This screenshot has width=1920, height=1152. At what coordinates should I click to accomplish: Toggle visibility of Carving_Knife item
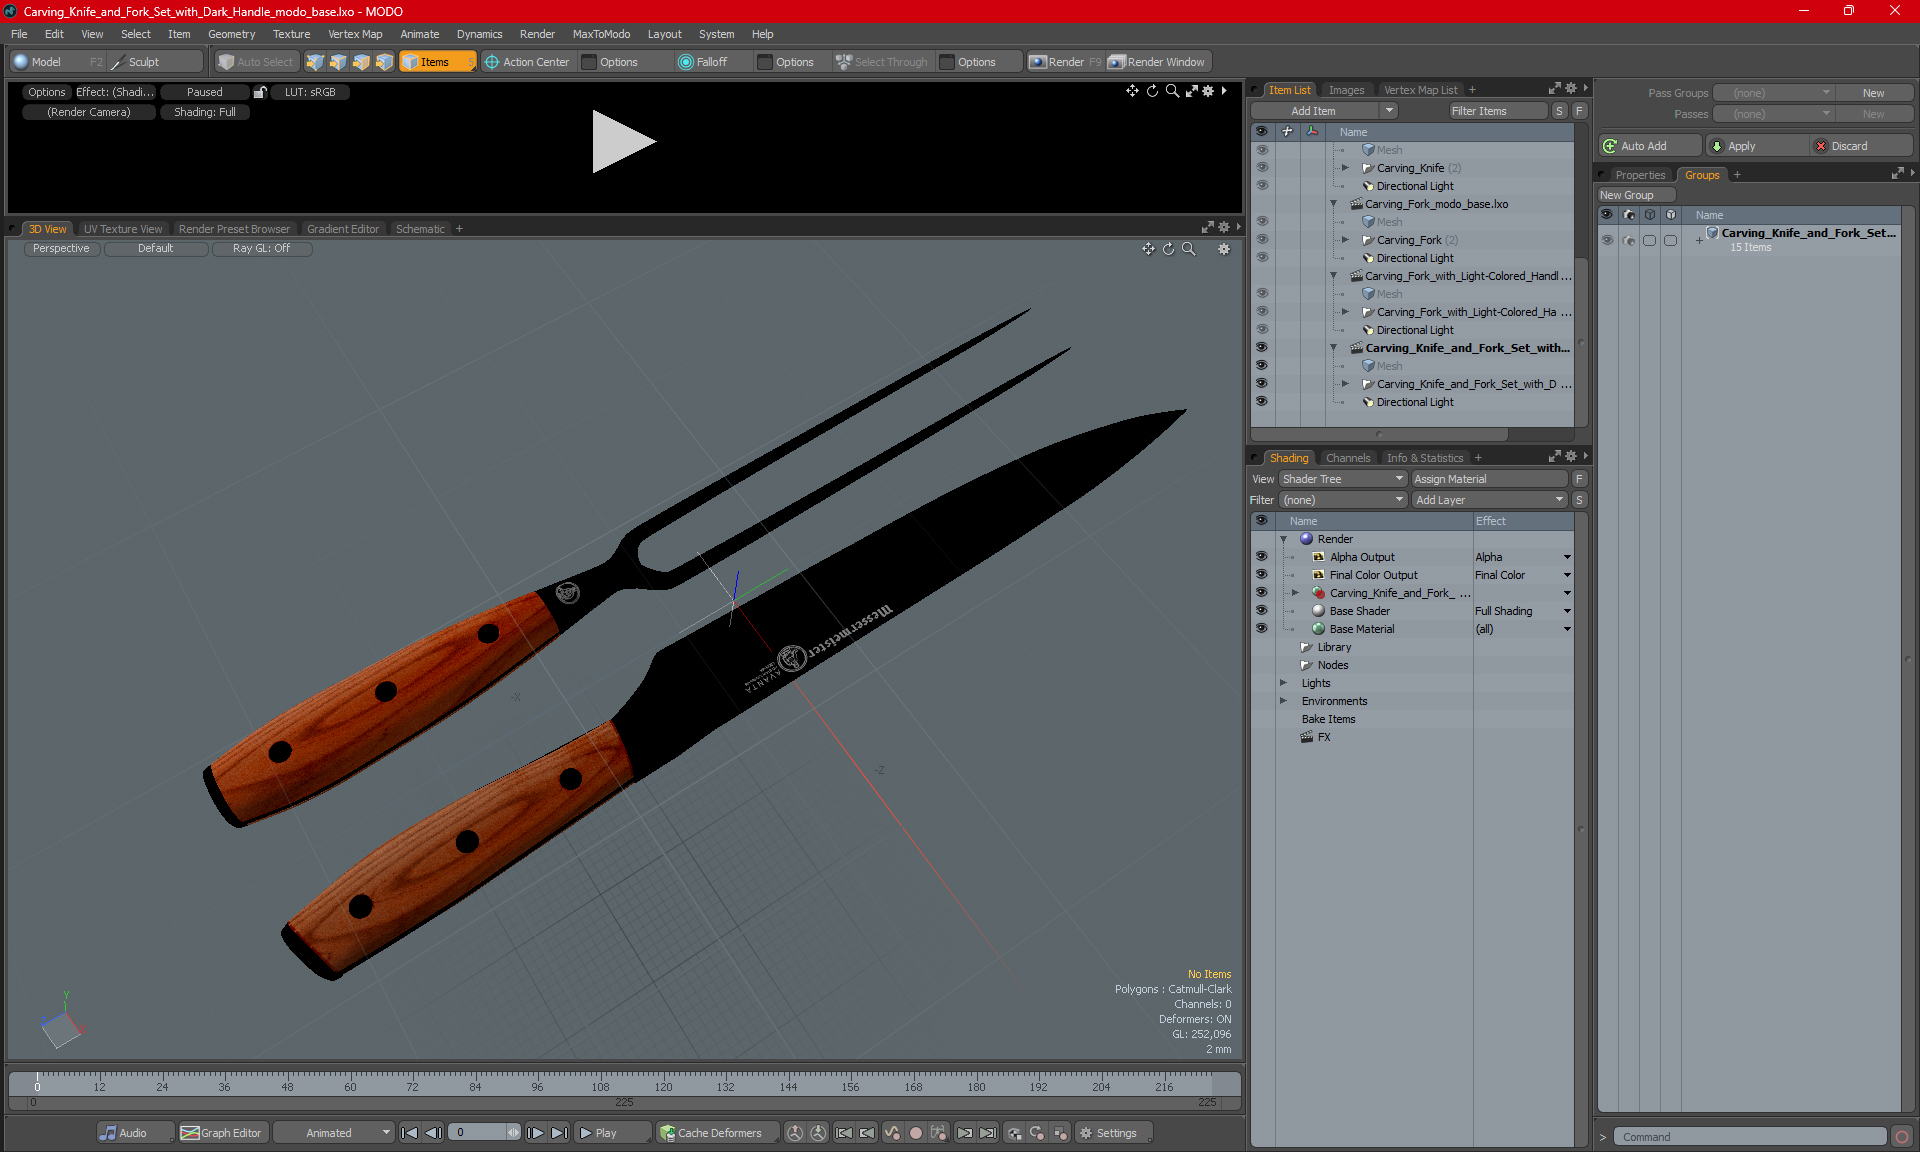pyautogui.click(x=1261, y=168)
